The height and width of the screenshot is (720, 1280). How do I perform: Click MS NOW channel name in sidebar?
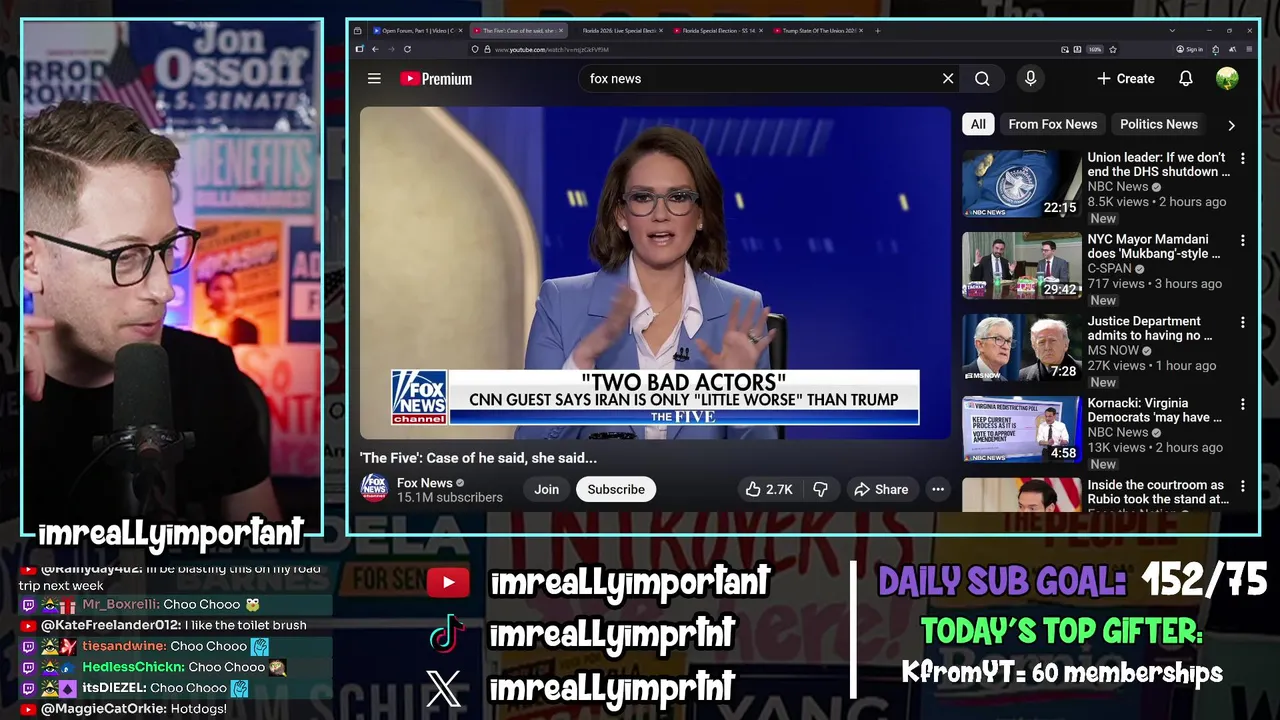click(1114, 351)
